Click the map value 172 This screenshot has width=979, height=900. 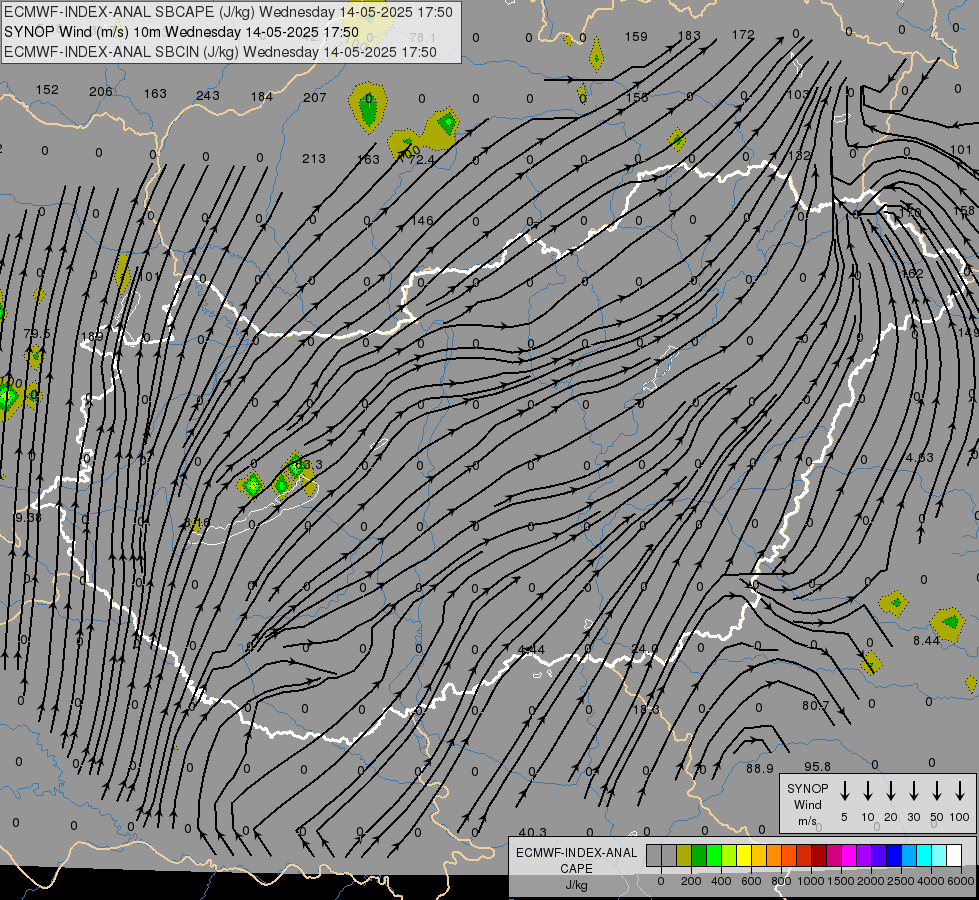click(743, 35)
